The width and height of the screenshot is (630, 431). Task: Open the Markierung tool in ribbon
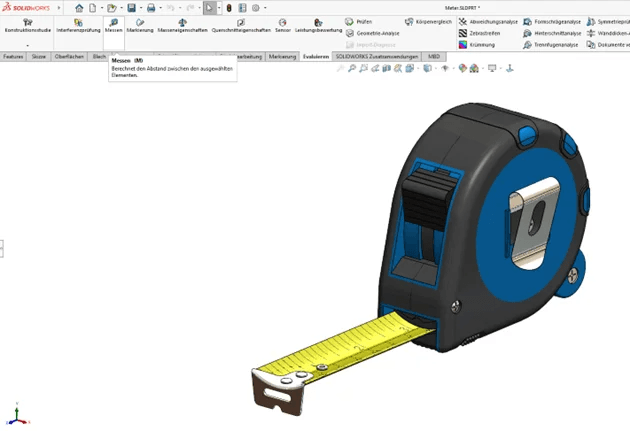(140, 25)
